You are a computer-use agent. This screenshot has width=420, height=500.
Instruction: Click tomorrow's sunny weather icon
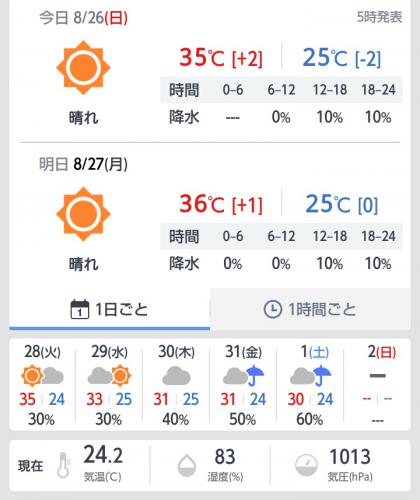tap(83, 214)
